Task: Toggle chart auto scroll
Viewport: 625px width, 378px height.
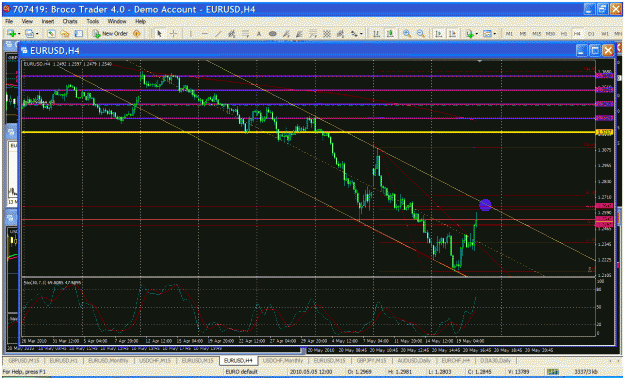Action: point(439,34)
